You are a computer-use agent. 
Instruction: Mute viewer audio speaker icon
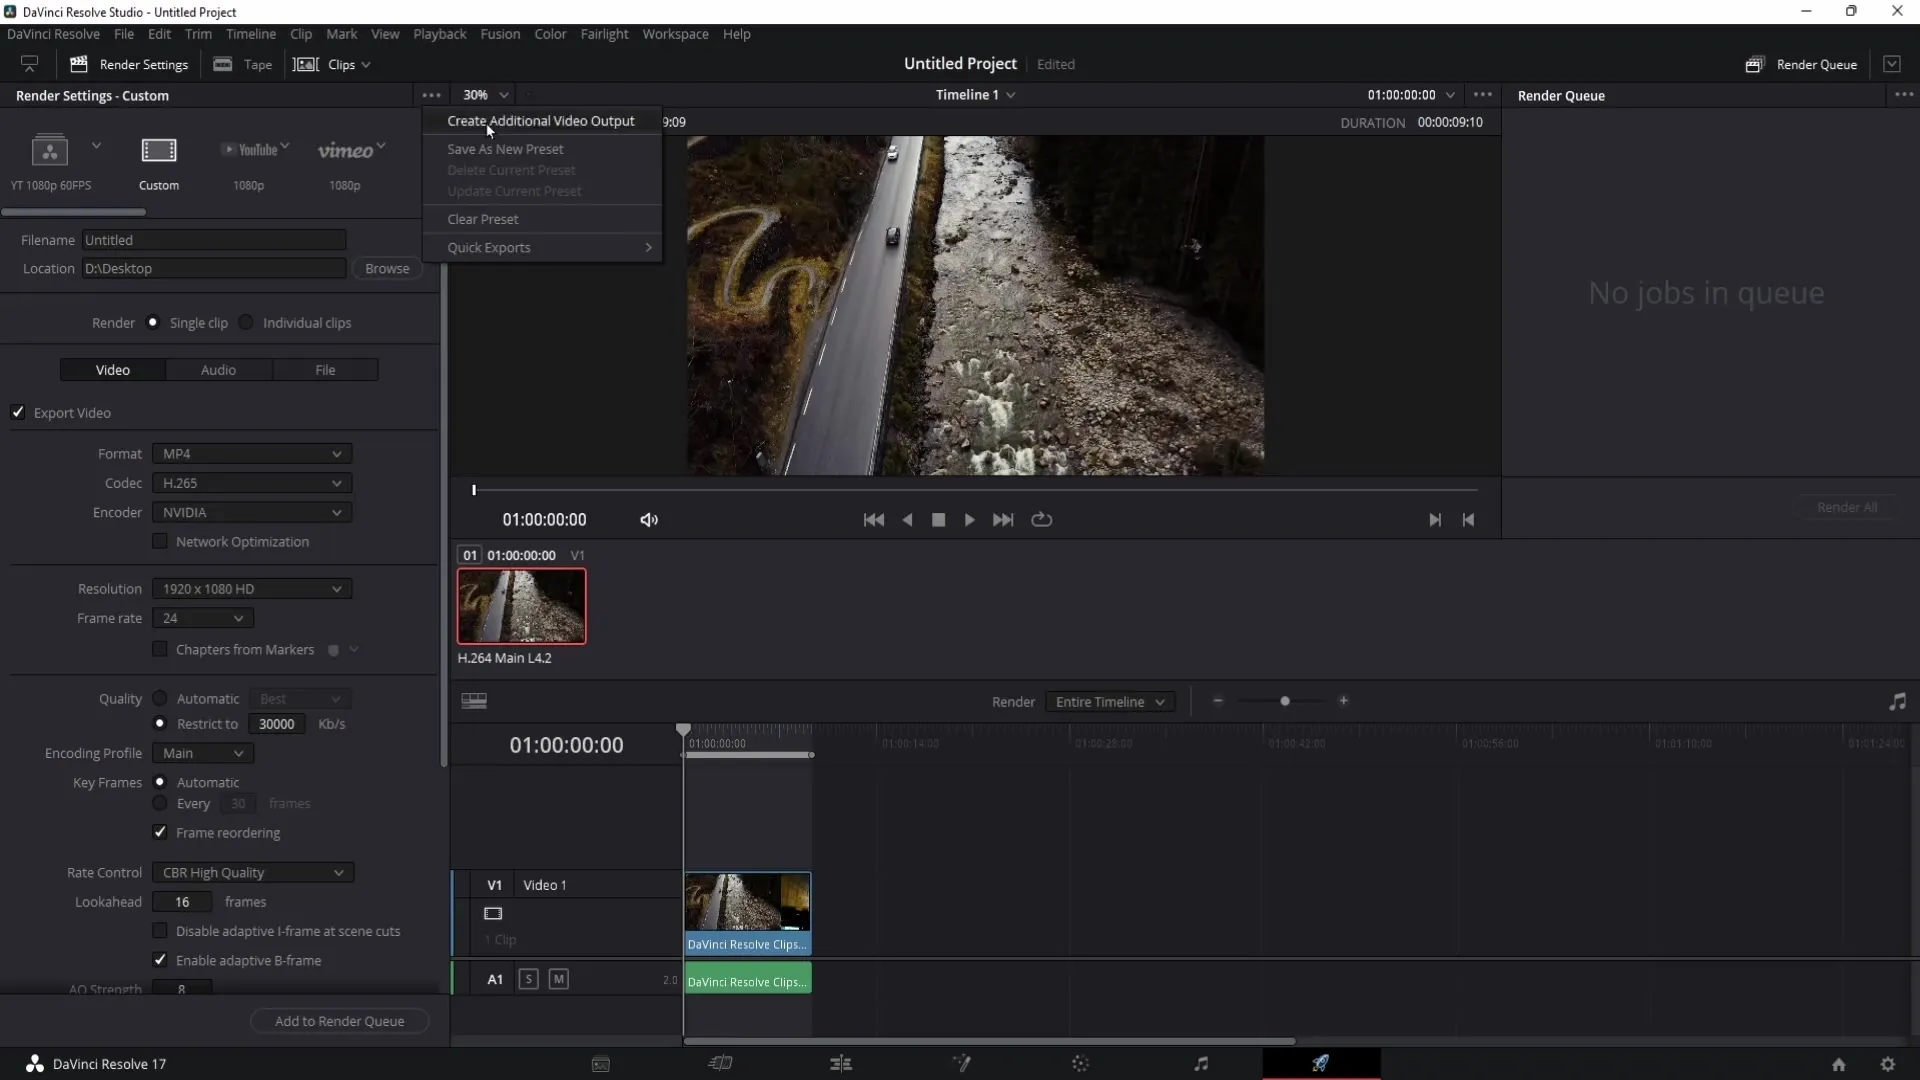pos(649,520)
